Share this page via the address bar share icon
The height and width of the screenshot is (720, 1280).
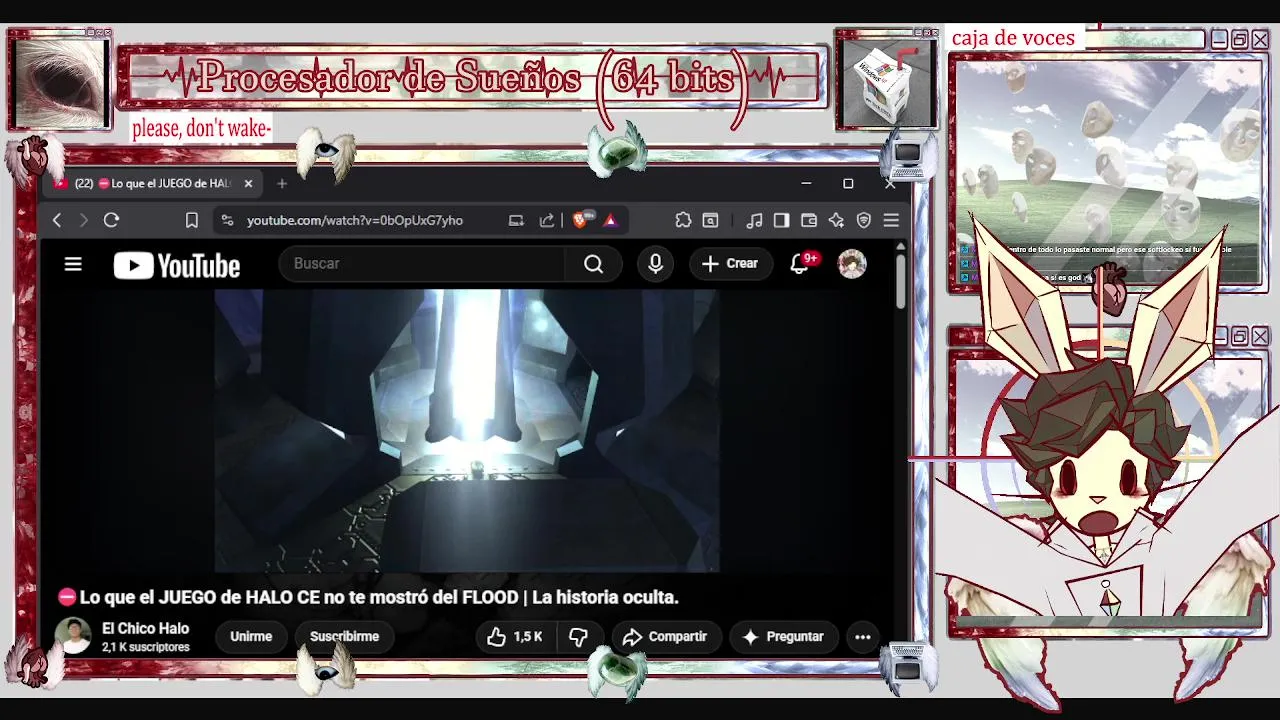tap(547, 220)
